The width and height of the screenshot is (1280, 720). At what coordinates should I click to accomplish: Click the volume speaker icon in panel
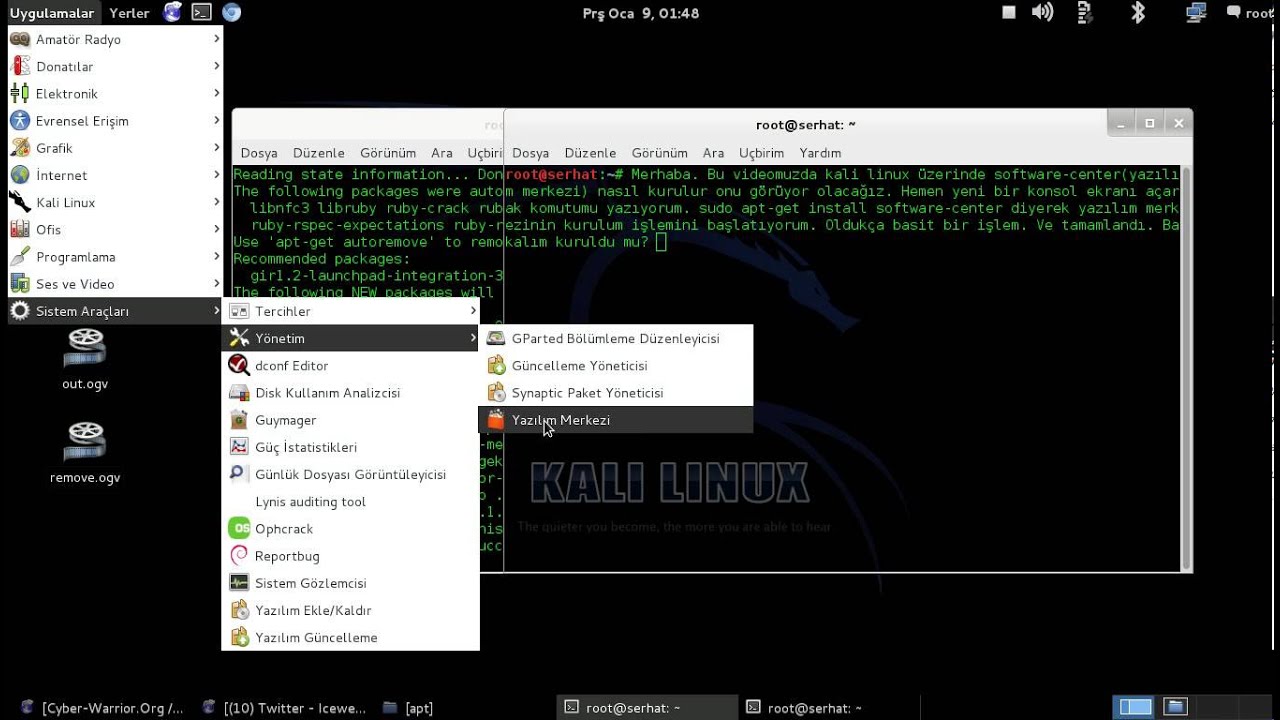point(1043,13)
